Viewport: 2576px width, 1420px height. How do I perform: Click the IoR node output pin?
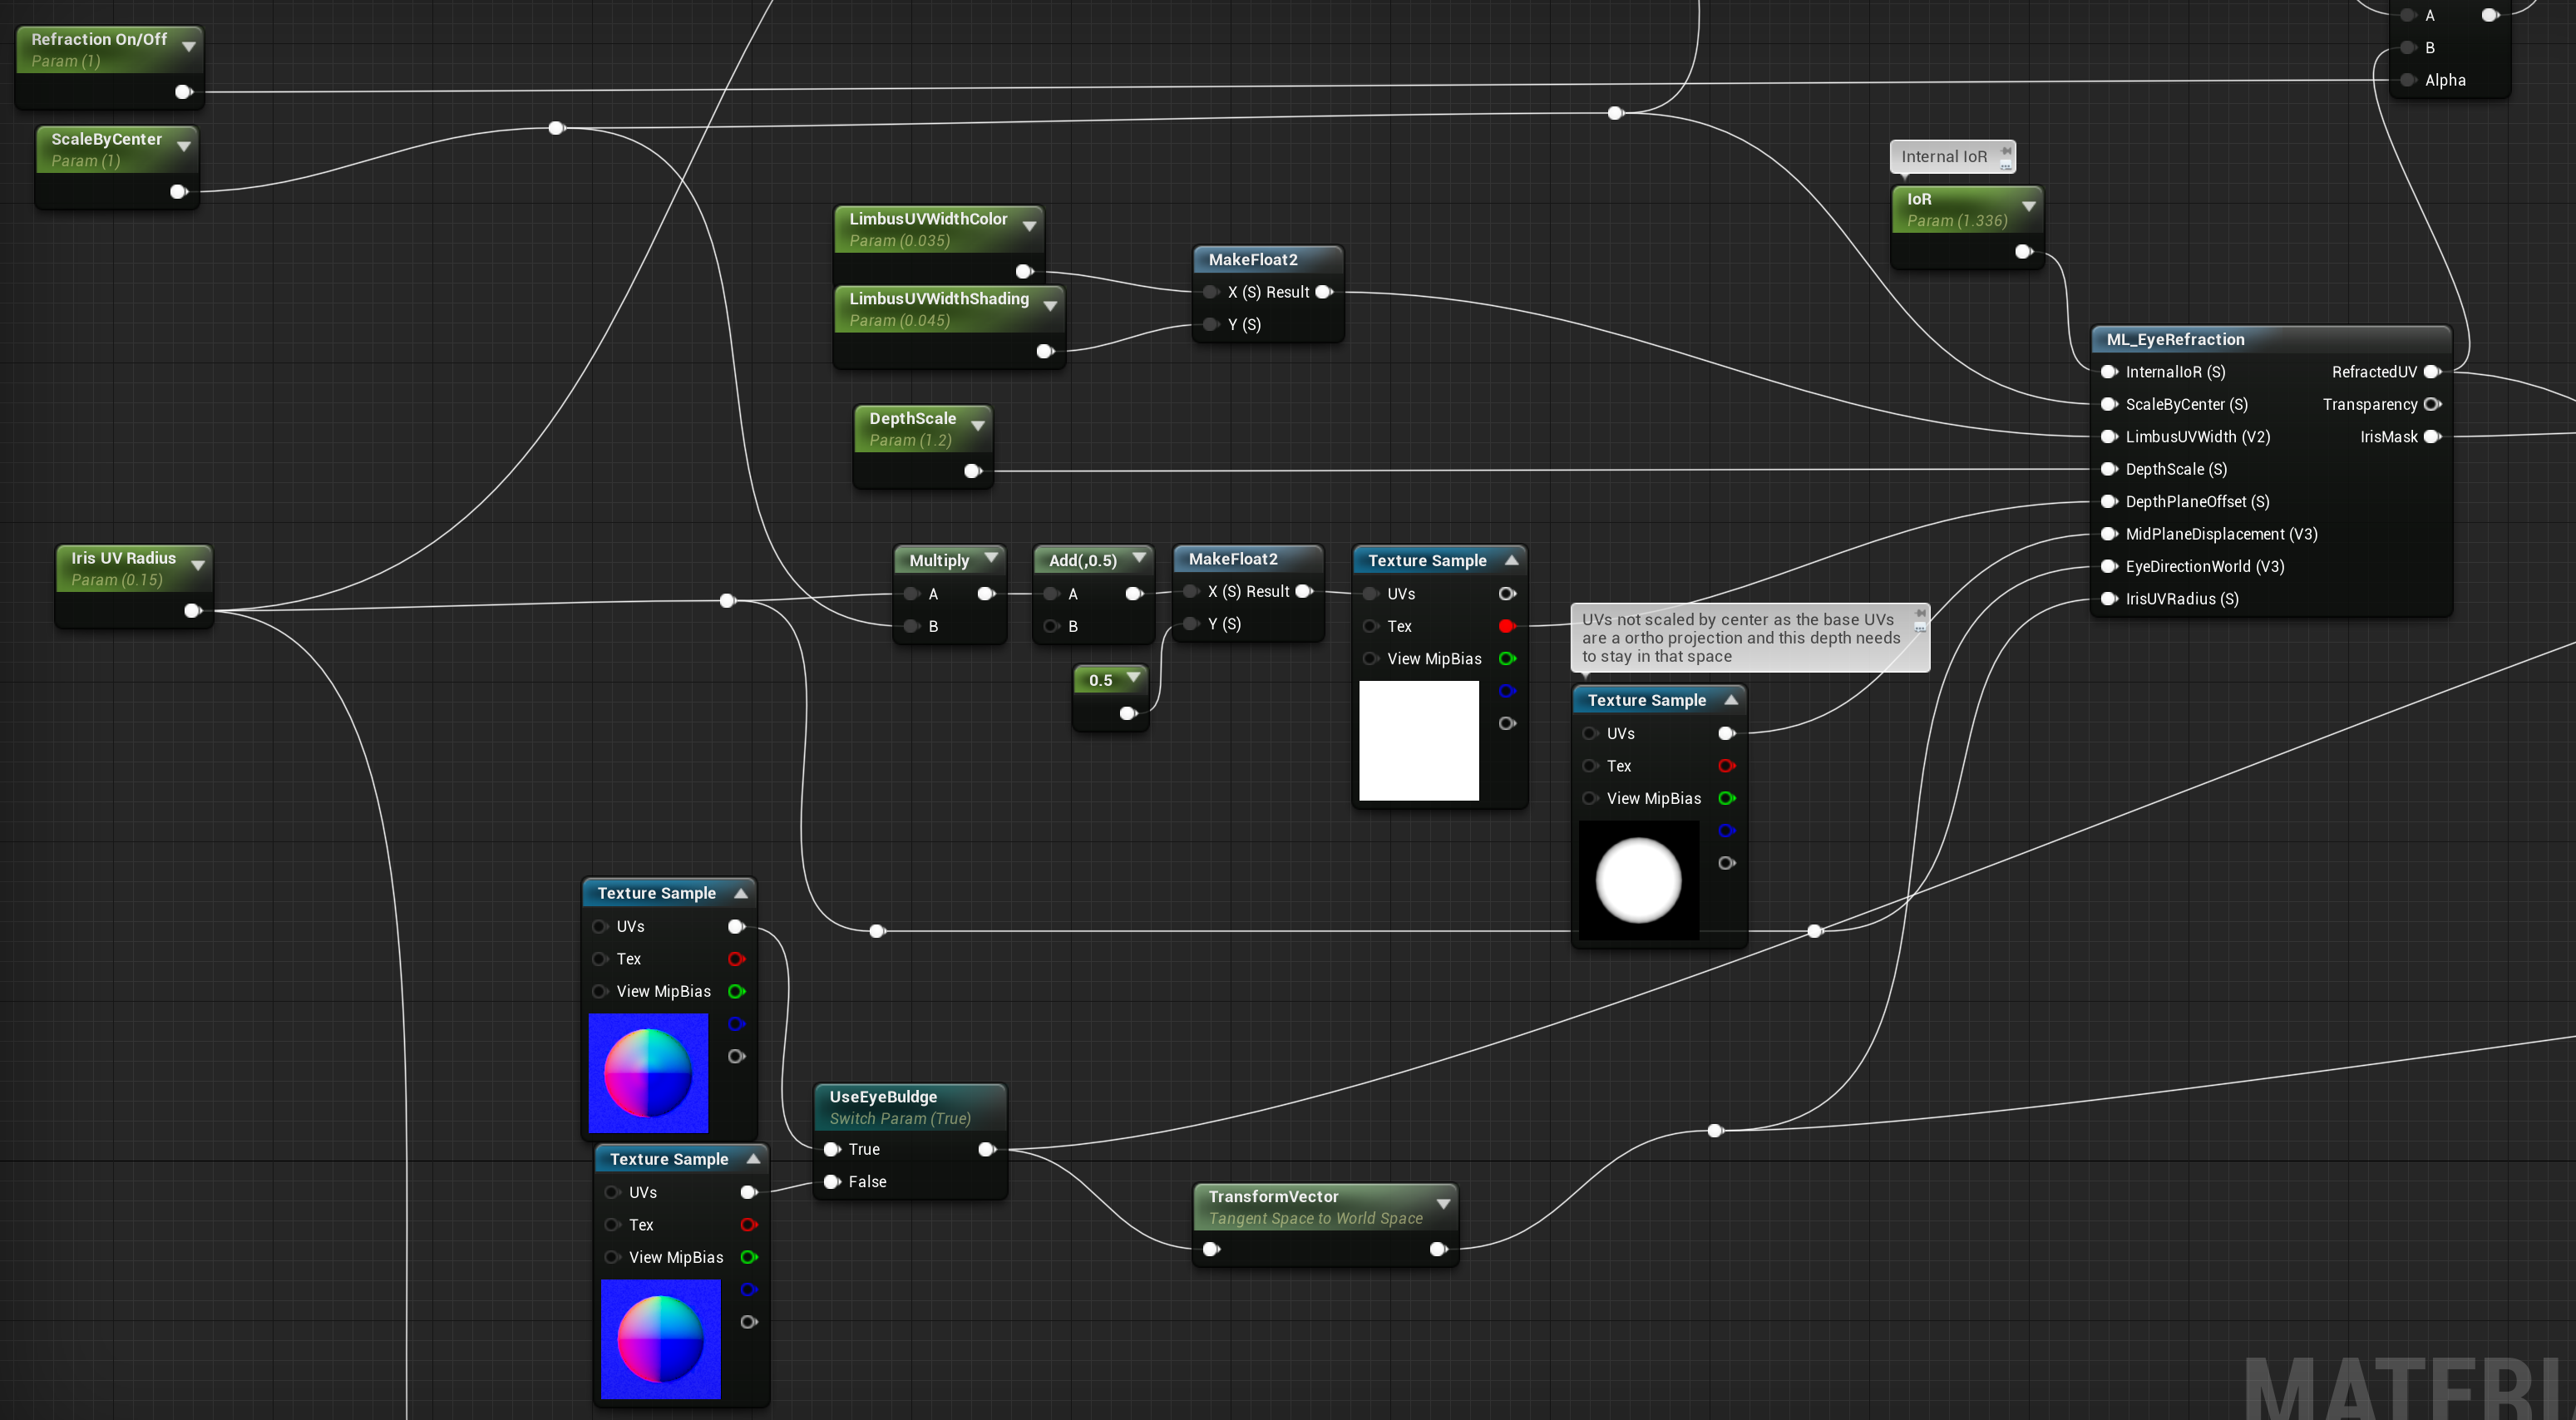(x=2023, y=252)
